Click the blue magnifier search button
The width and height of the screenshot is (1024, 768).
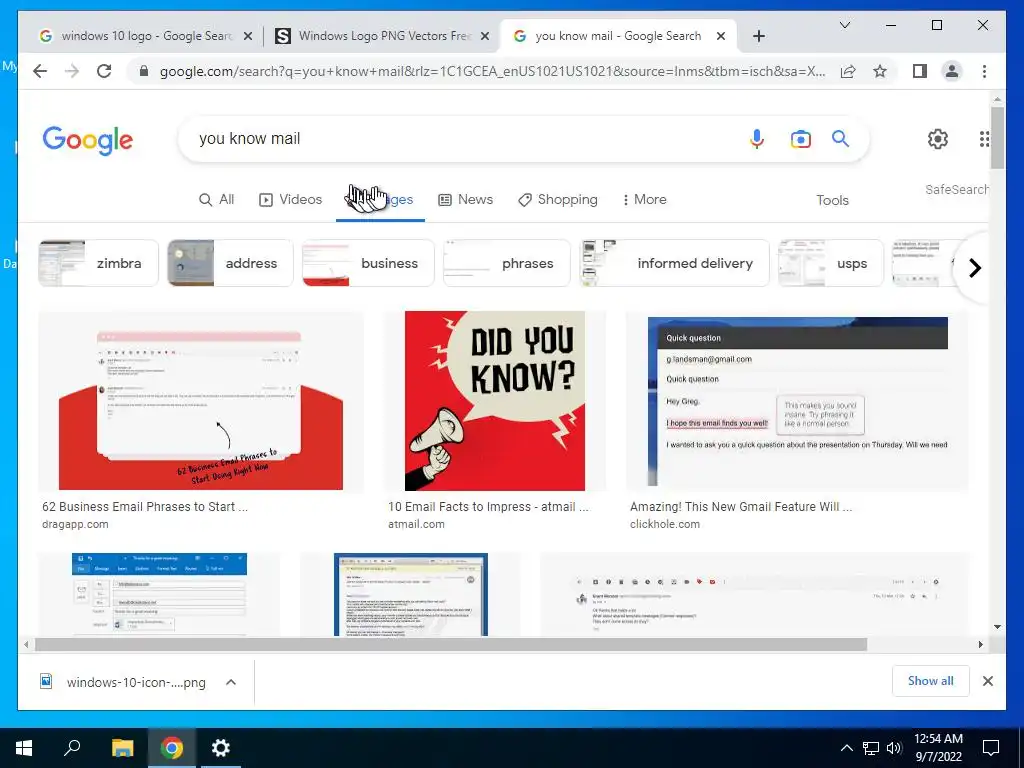click(x=840, y=138)
